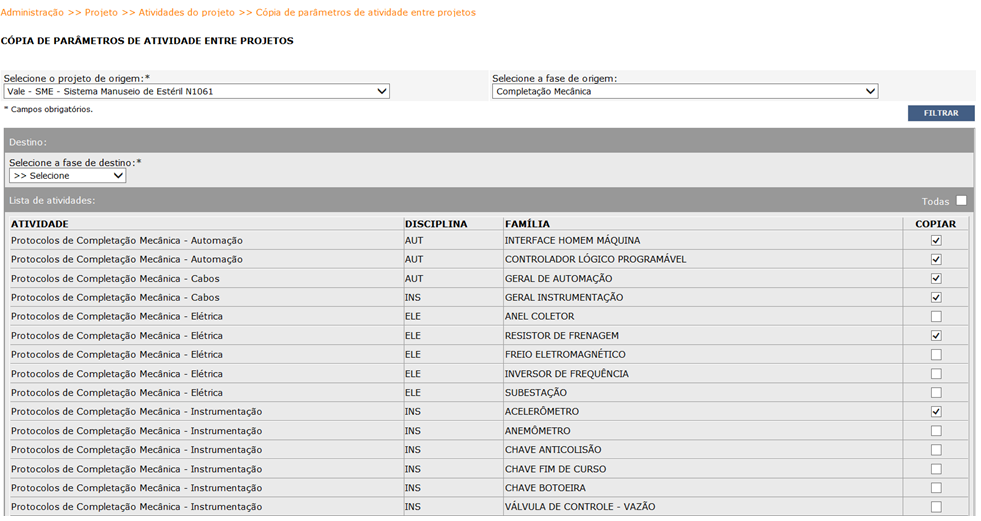Check copy for INVERSOR DE FREQUÊNCIA

click(x=936, y=374)
